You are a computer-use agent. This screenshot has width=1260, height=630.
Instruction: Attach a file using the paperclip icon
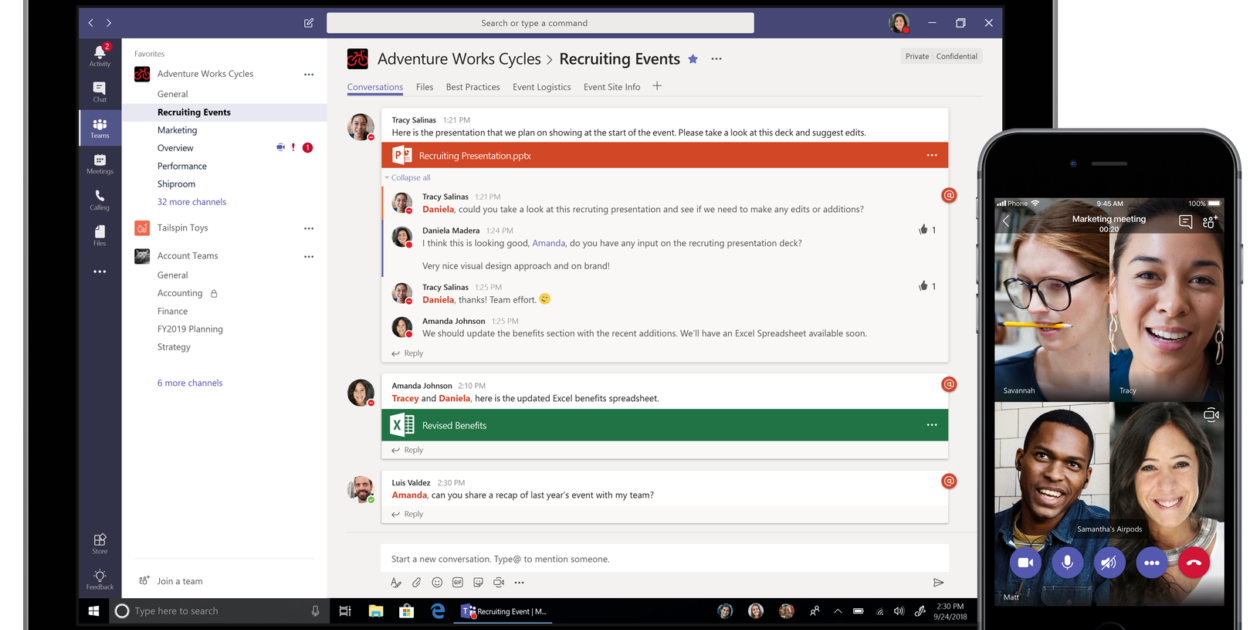tap(416, 581)
